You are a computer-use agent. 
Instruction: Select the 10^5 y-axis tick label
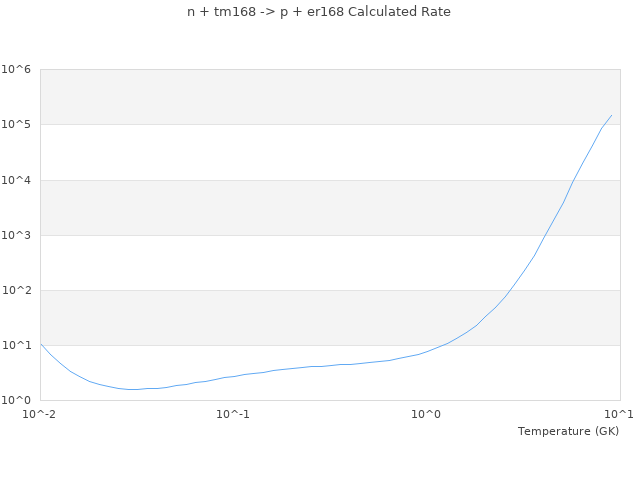(x=16, y=125)
